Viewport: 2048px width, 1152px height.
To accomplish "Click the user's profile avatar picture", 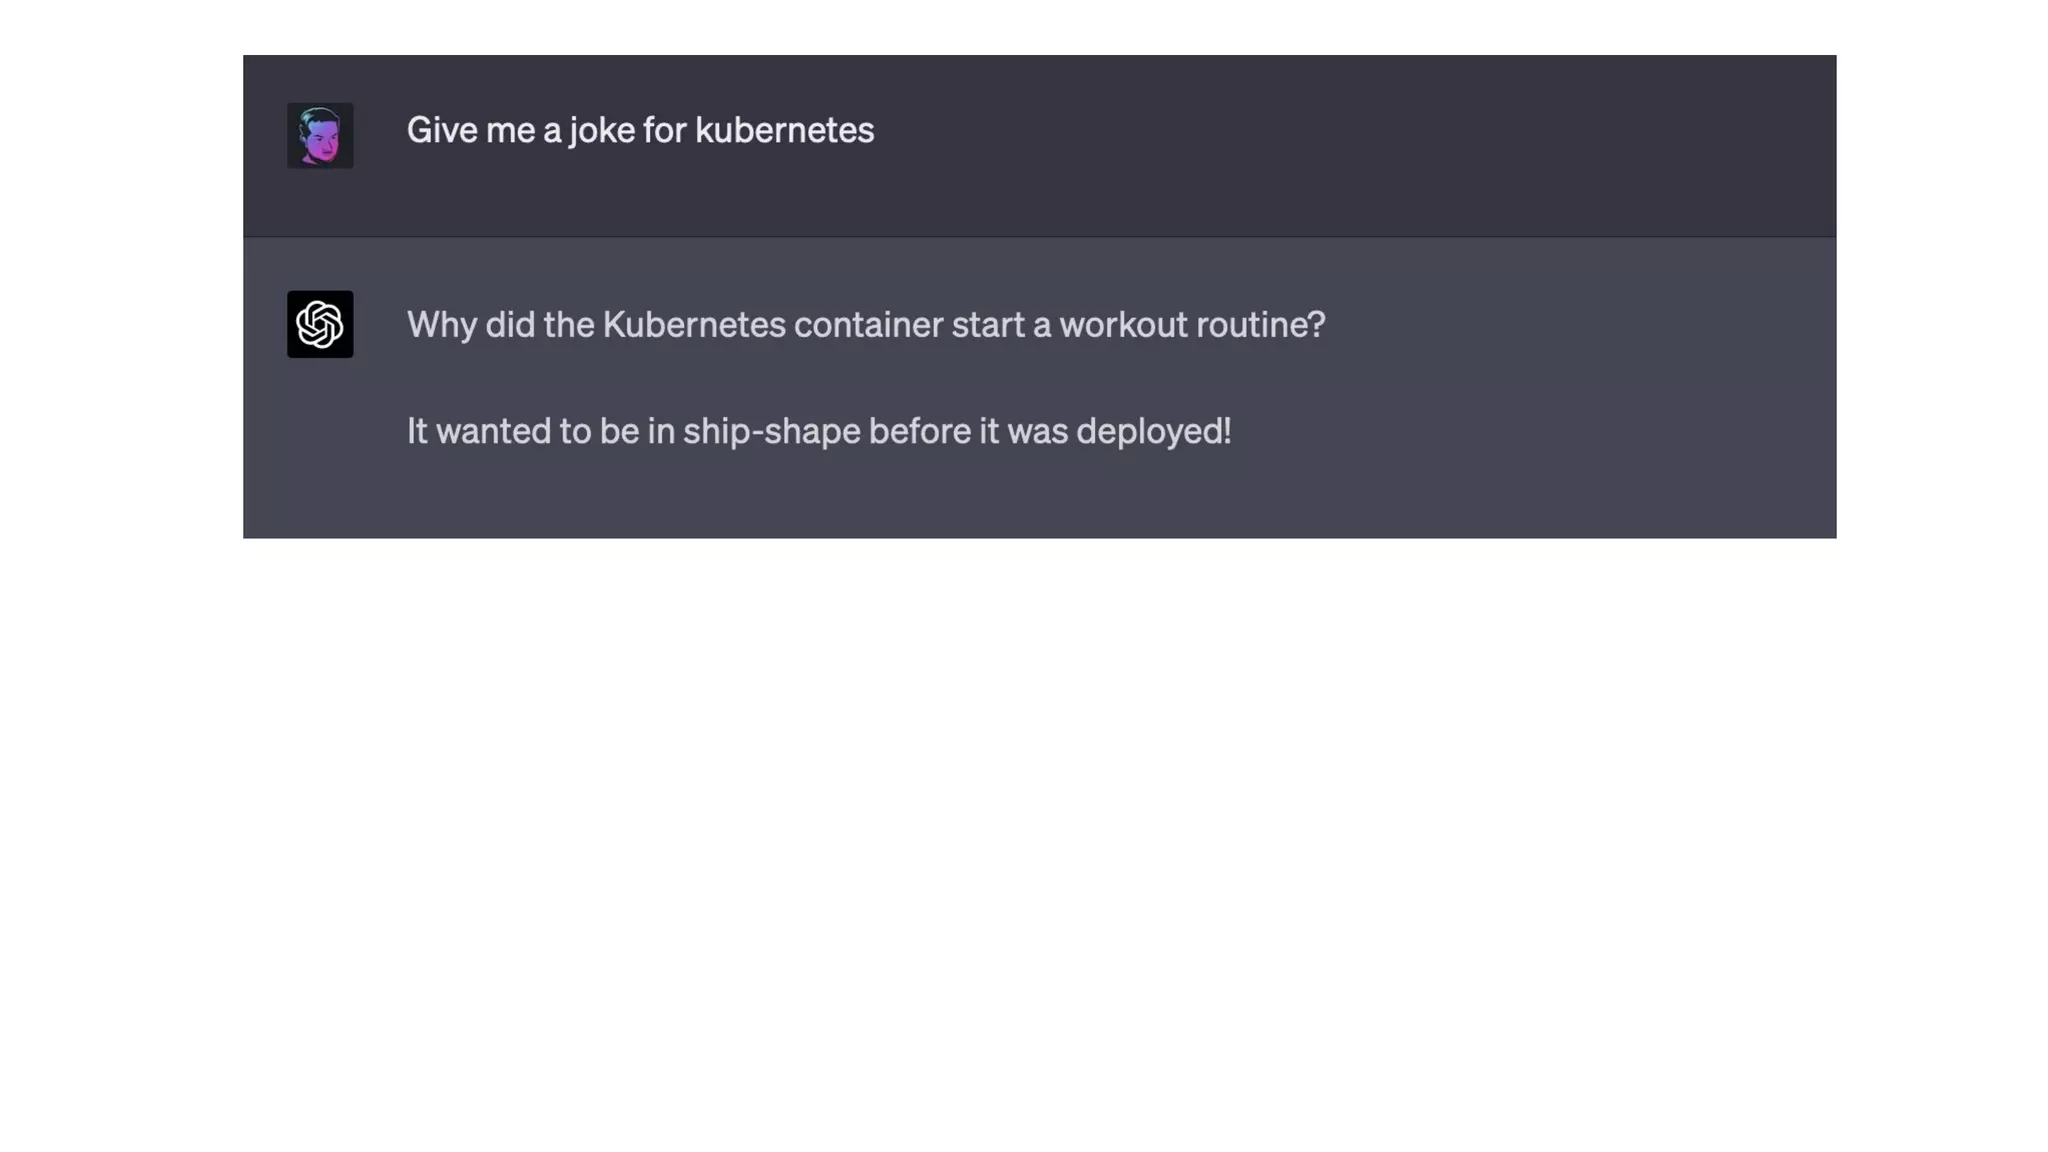I will [x=320, y=135].
